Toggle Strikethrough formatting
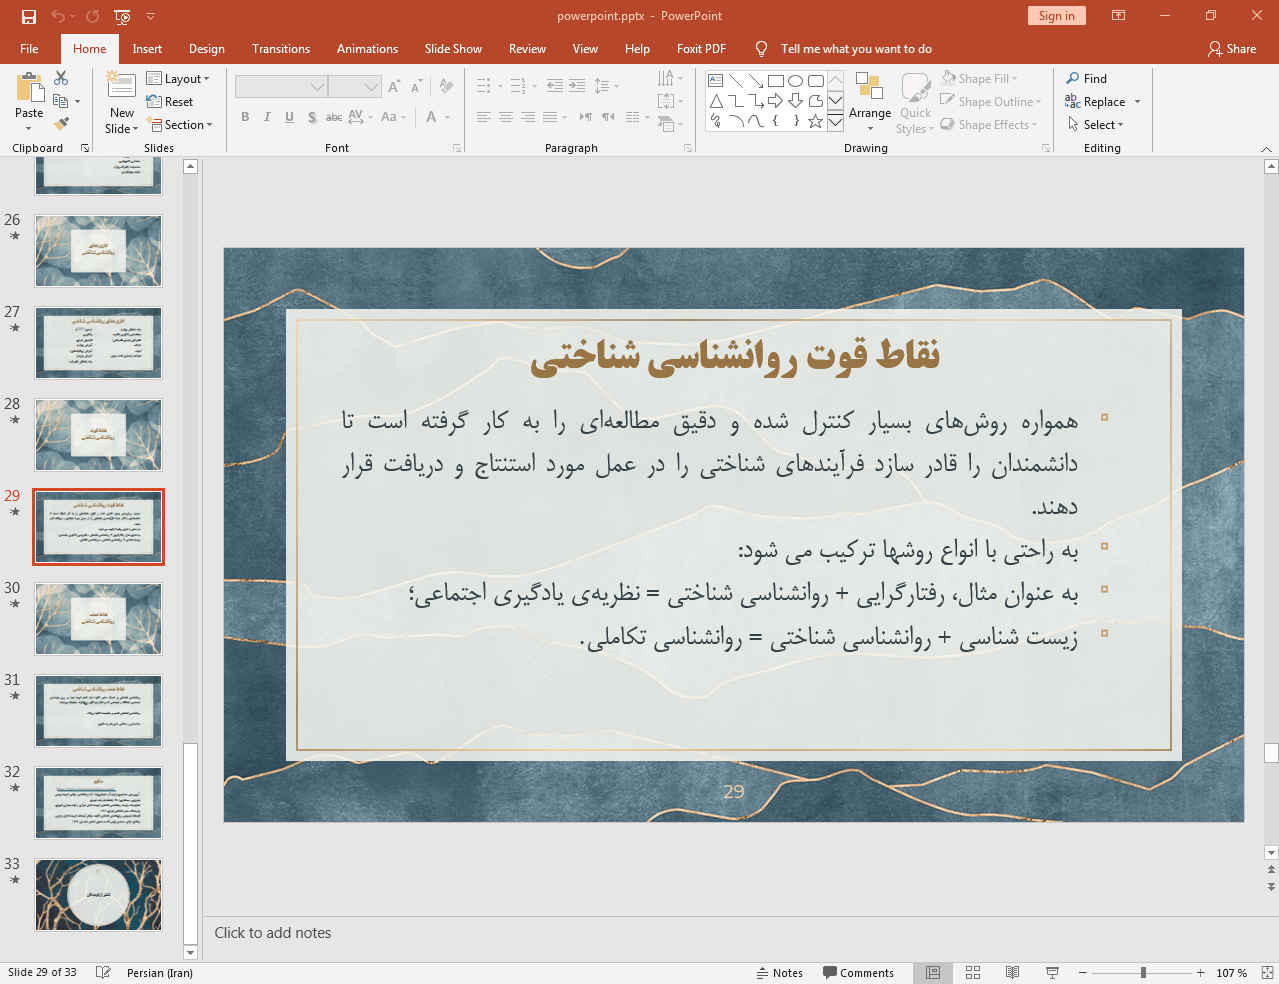 (334, 117)
